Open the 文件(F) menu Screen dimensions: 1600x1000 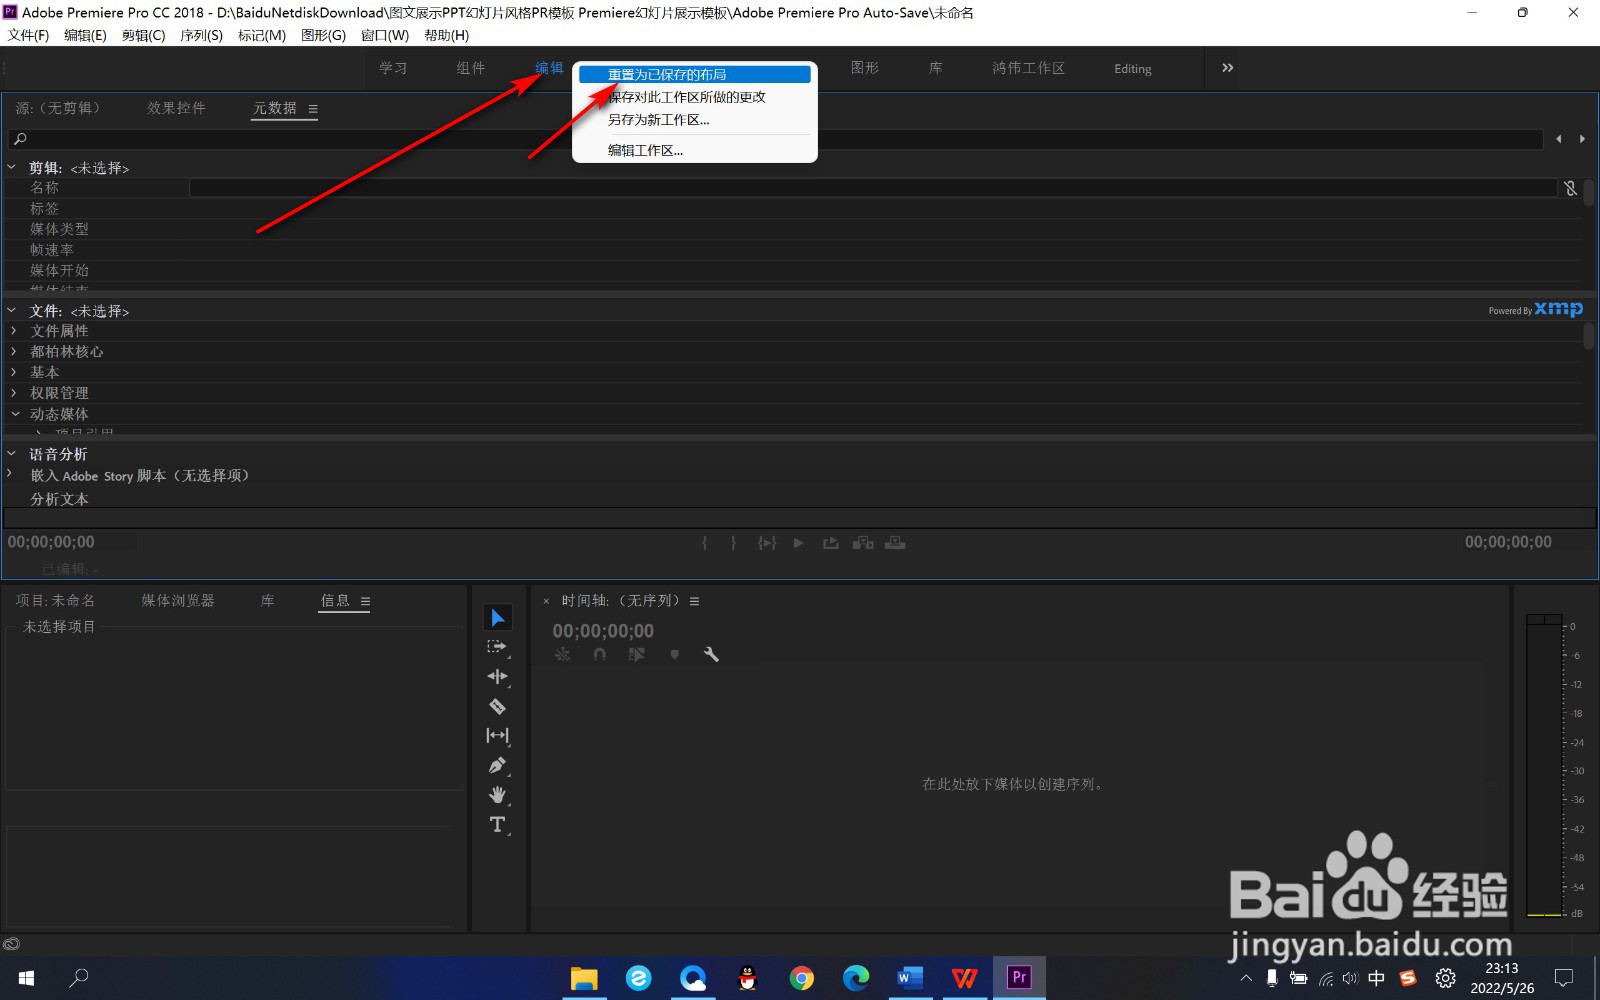click(x=28, y=35)
